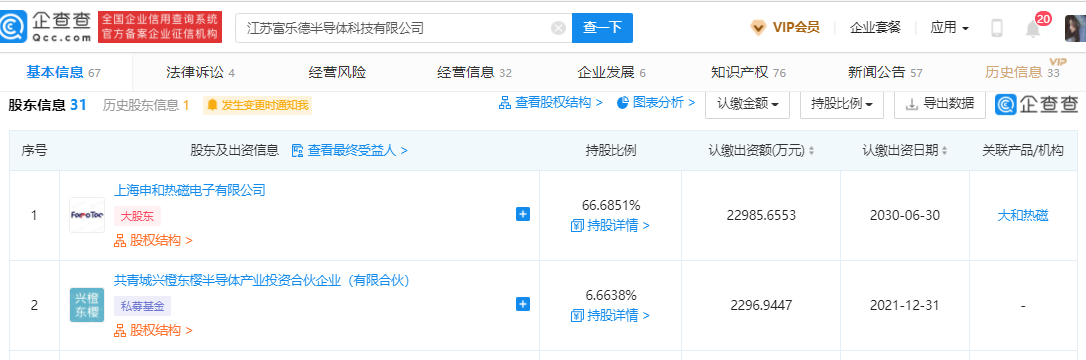Expand the plus icon for 上海申和热磁电子
The width and height of the screenshot is (1086, 360).
[x=523, y=215]
